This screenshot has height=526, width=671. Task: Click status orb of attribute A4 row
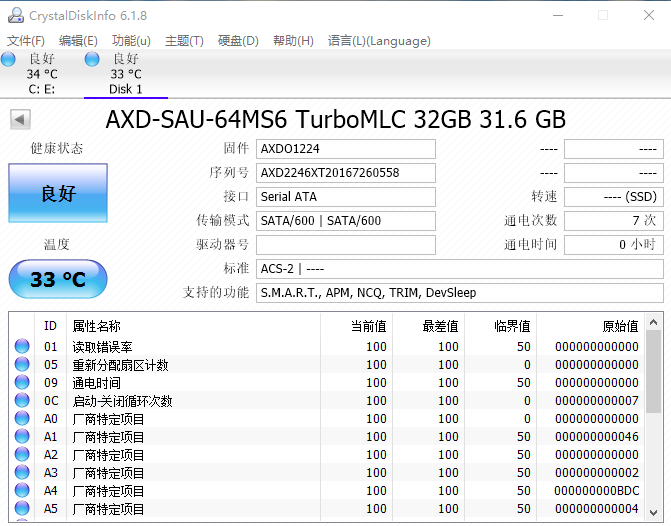click(x=22, y=490)
